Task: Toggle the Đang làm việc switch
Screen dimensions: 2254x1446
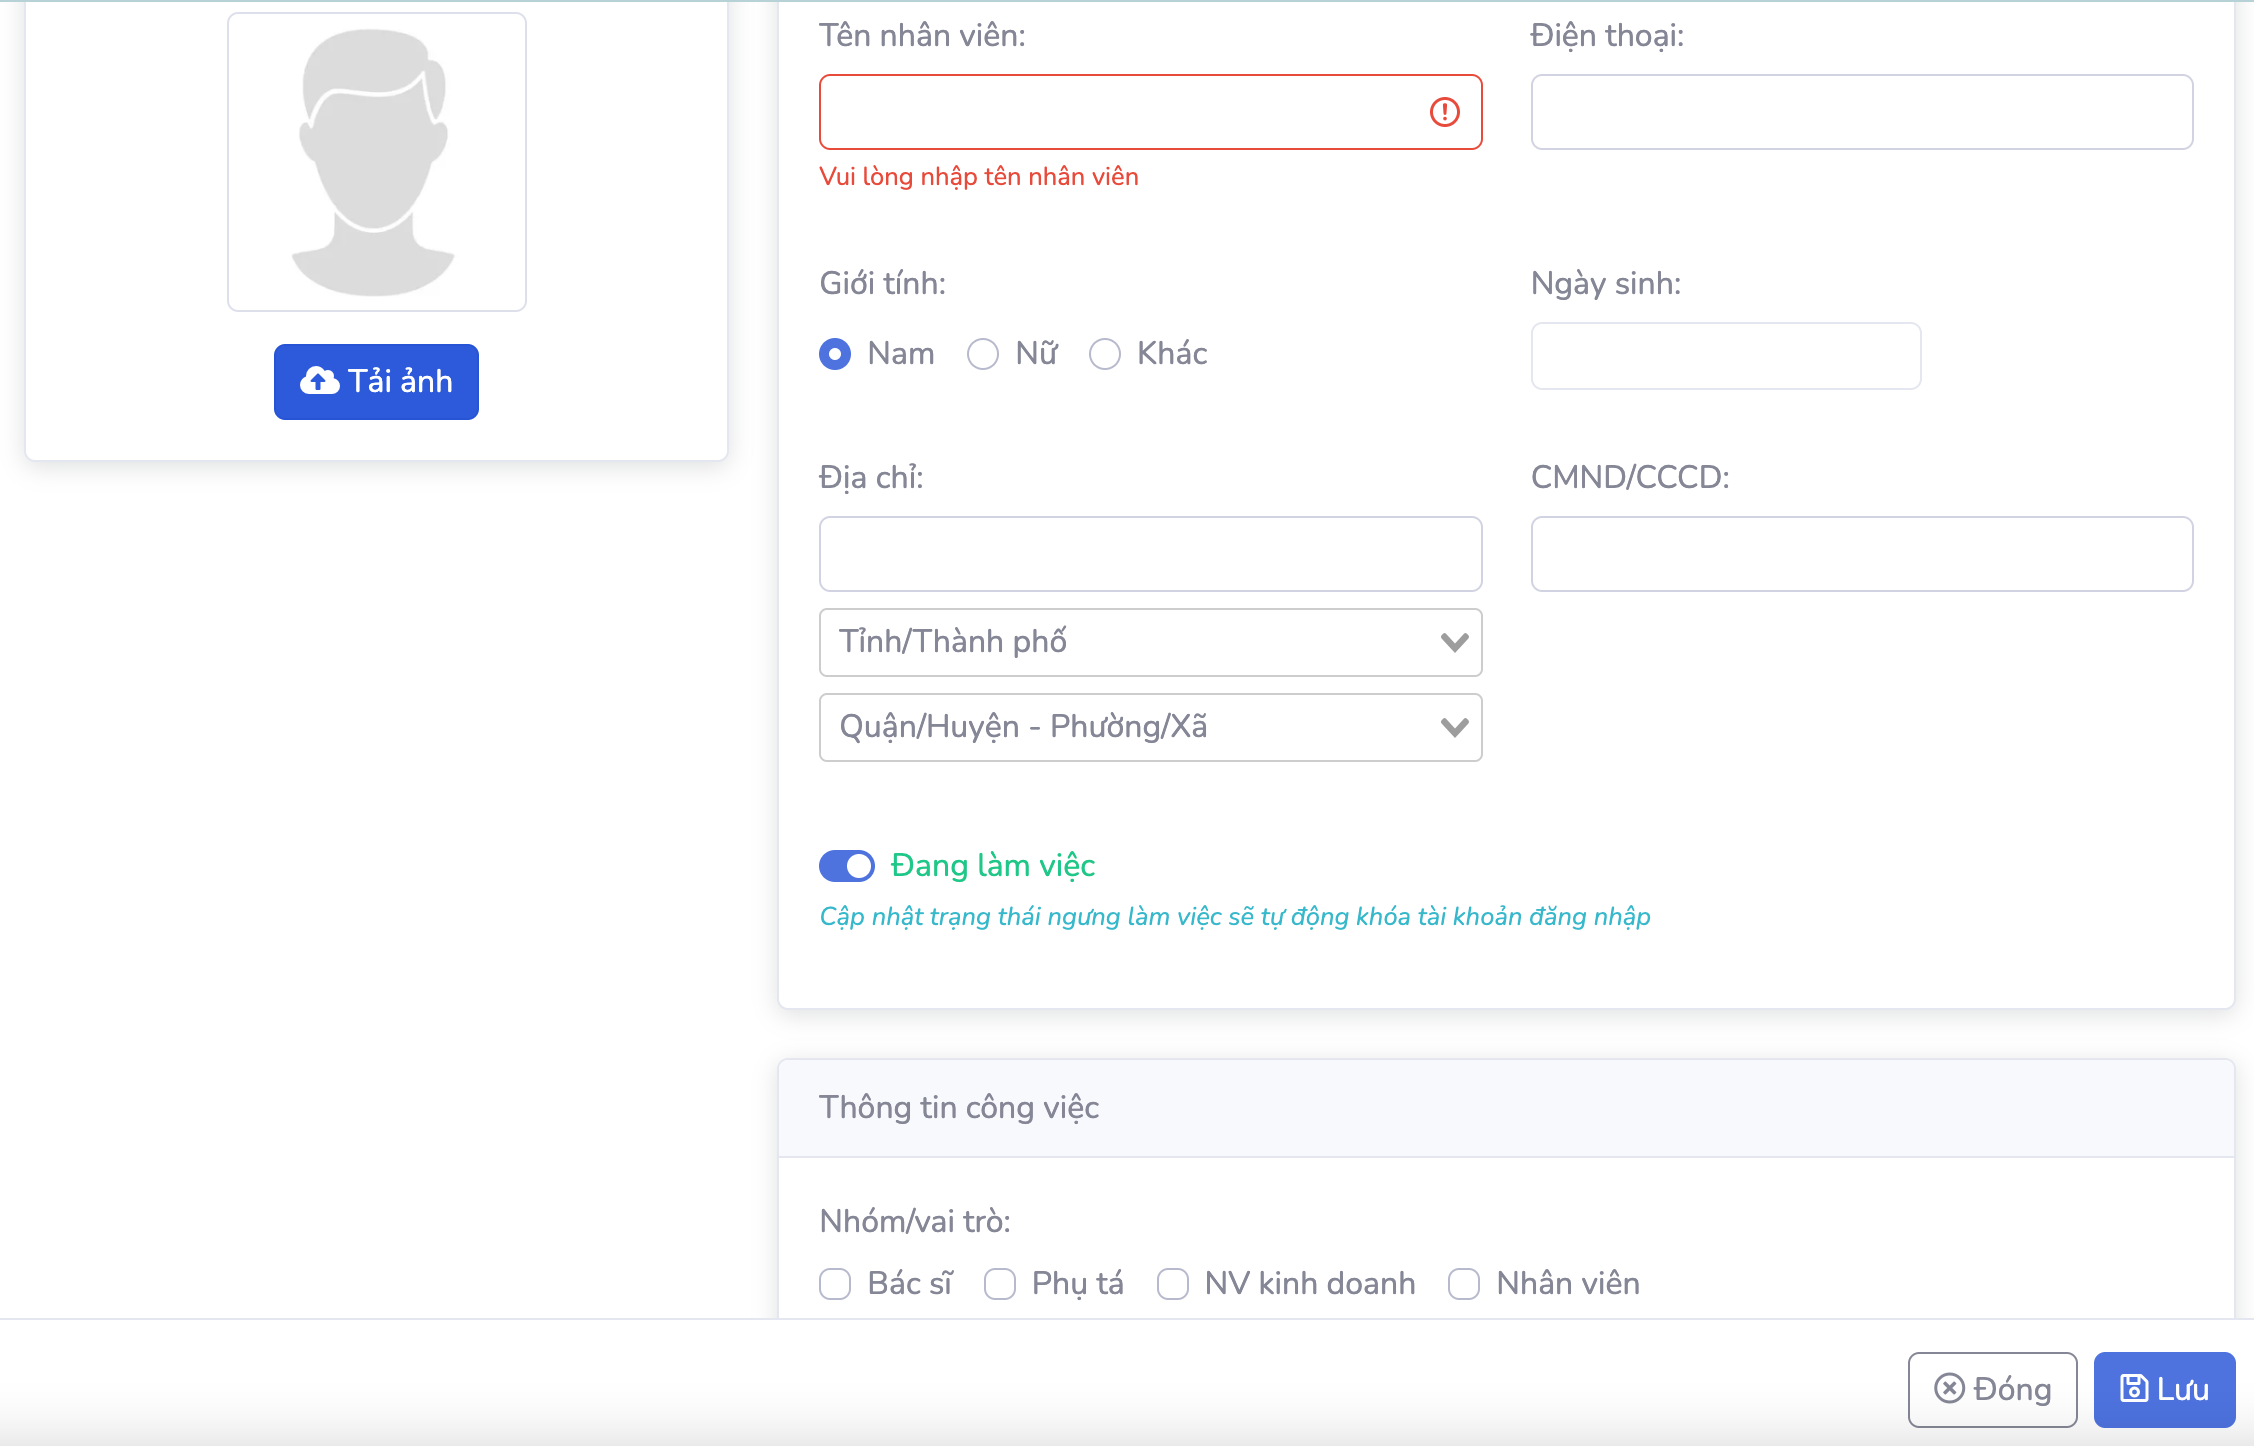Action: tap(847, 866)
